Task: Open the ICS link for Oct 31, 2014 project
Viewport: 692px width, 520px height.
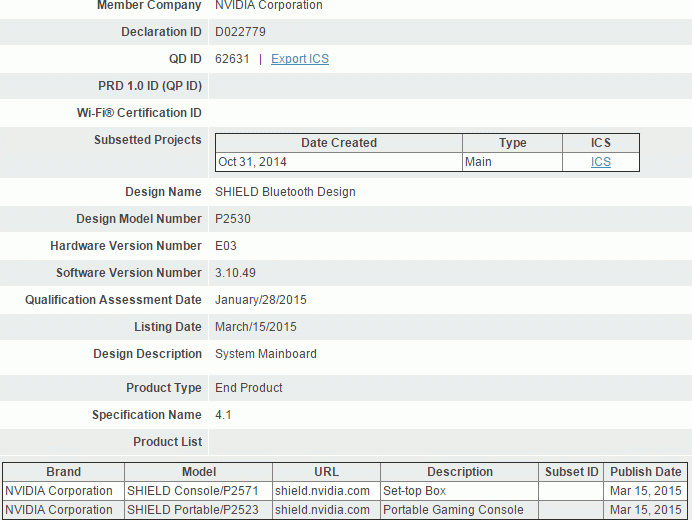Action: click(600, 162)
